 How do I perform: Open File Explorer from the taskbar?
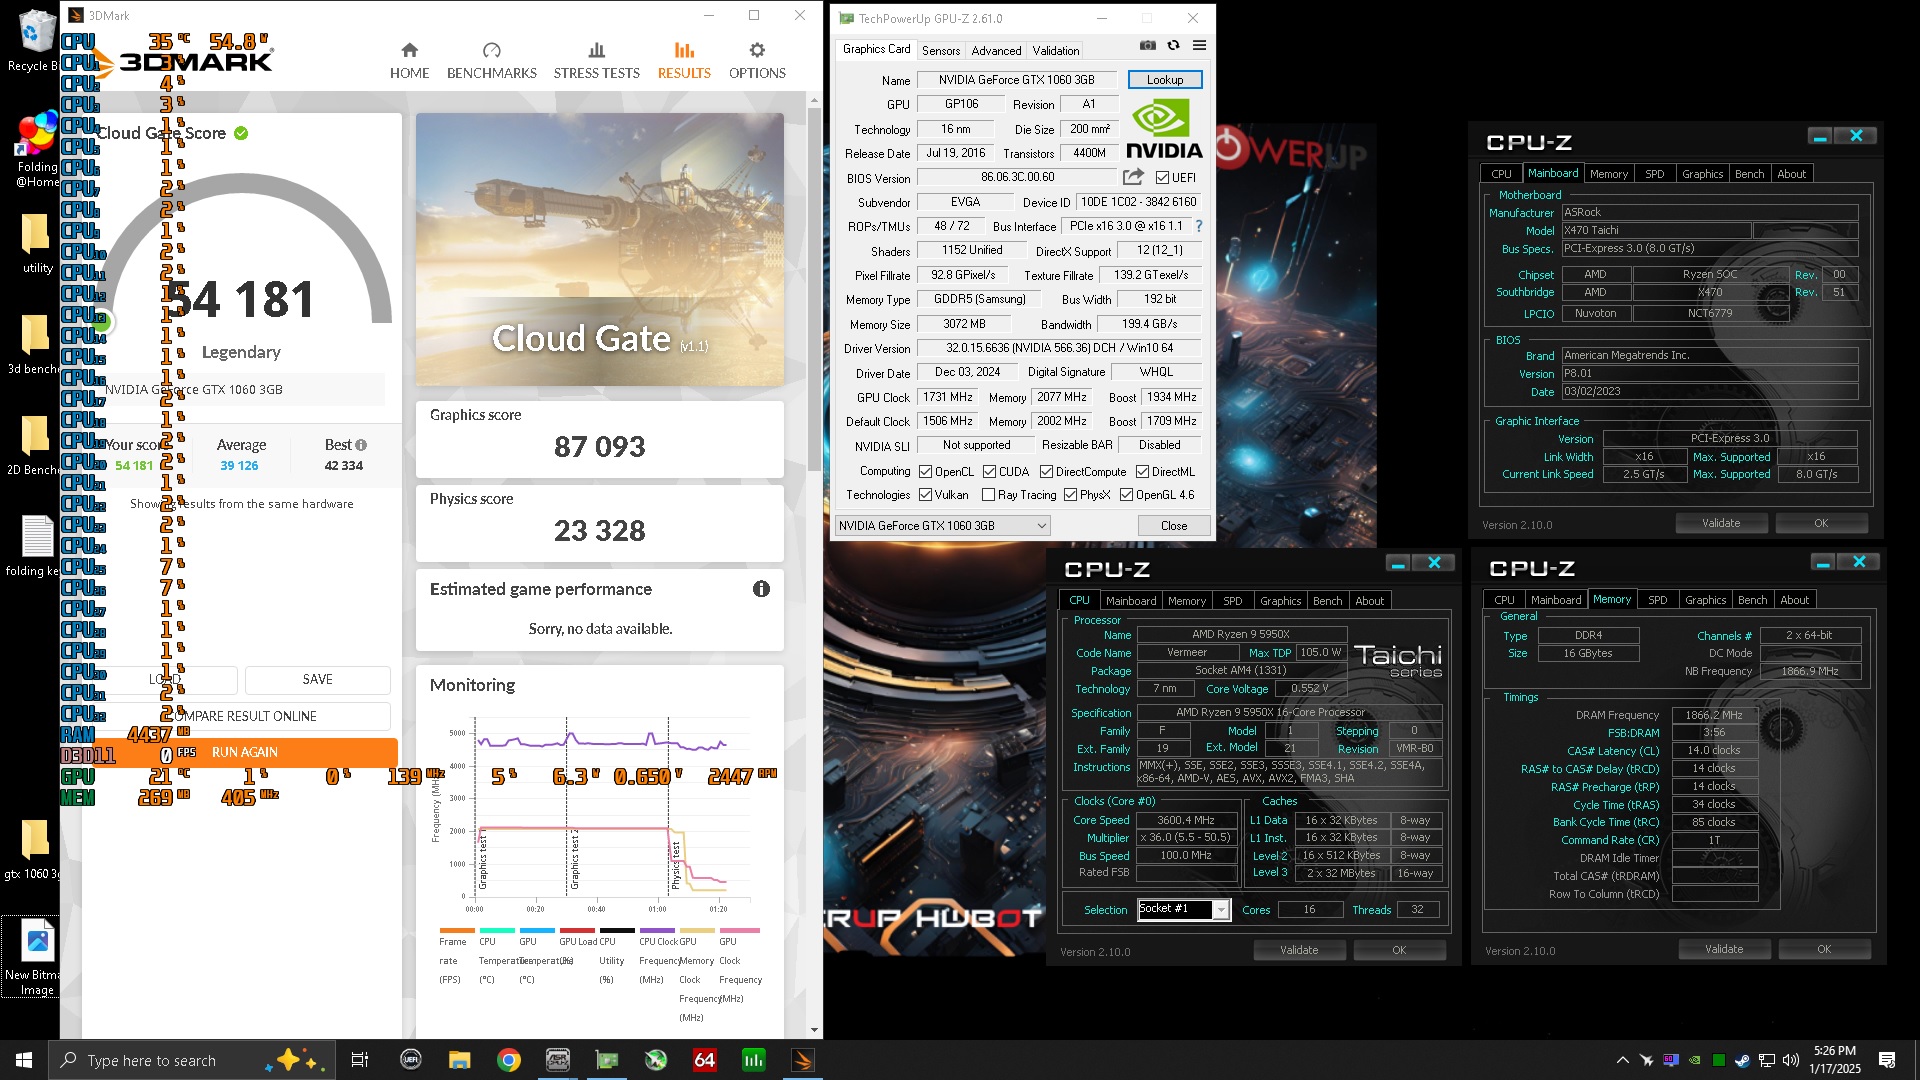click(459, 1060)
